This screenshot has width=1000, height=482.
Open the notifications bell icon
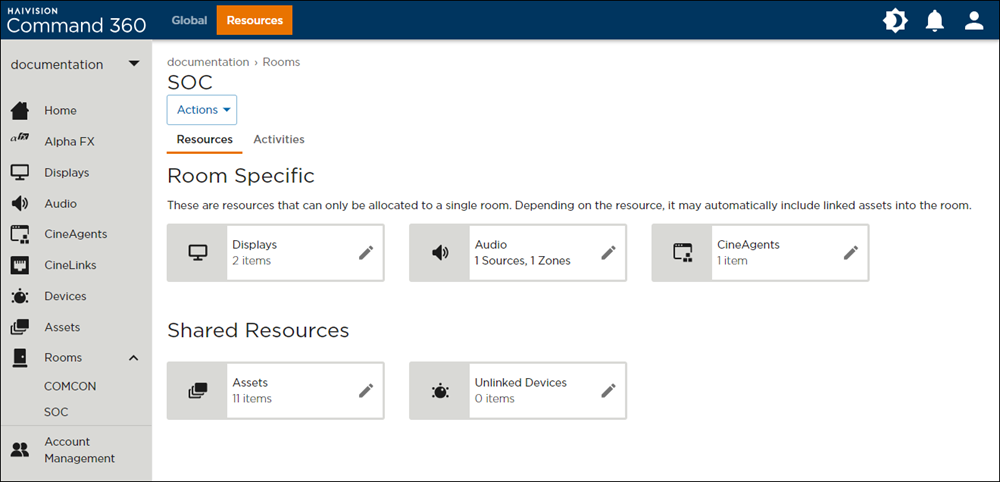pyautogui.click(x=935, y=20)
